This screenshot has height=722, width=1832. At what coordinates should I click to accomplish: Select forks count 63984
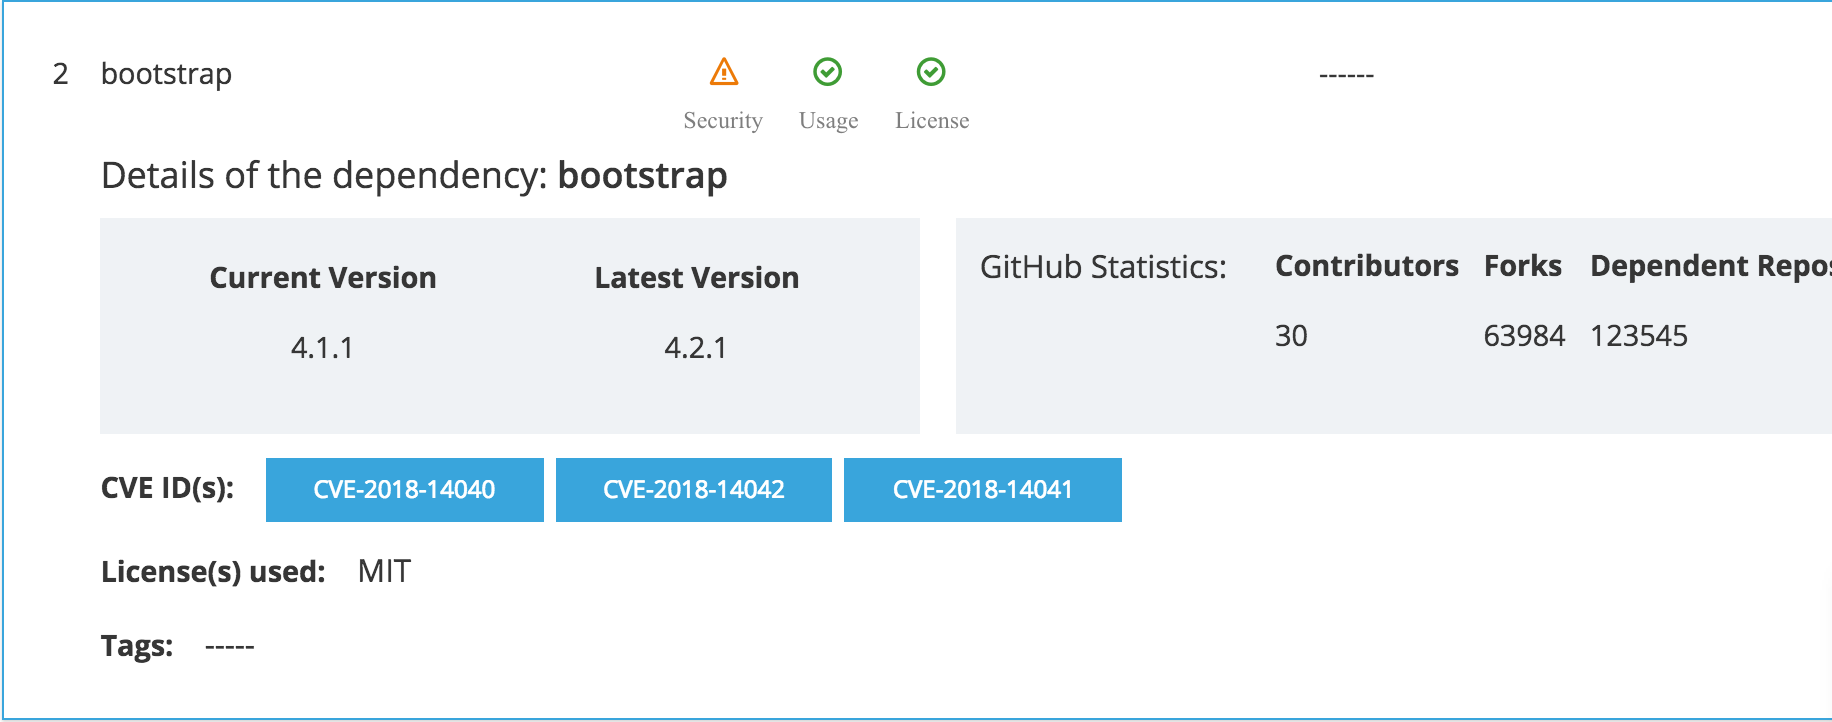tap(1524, 336)
